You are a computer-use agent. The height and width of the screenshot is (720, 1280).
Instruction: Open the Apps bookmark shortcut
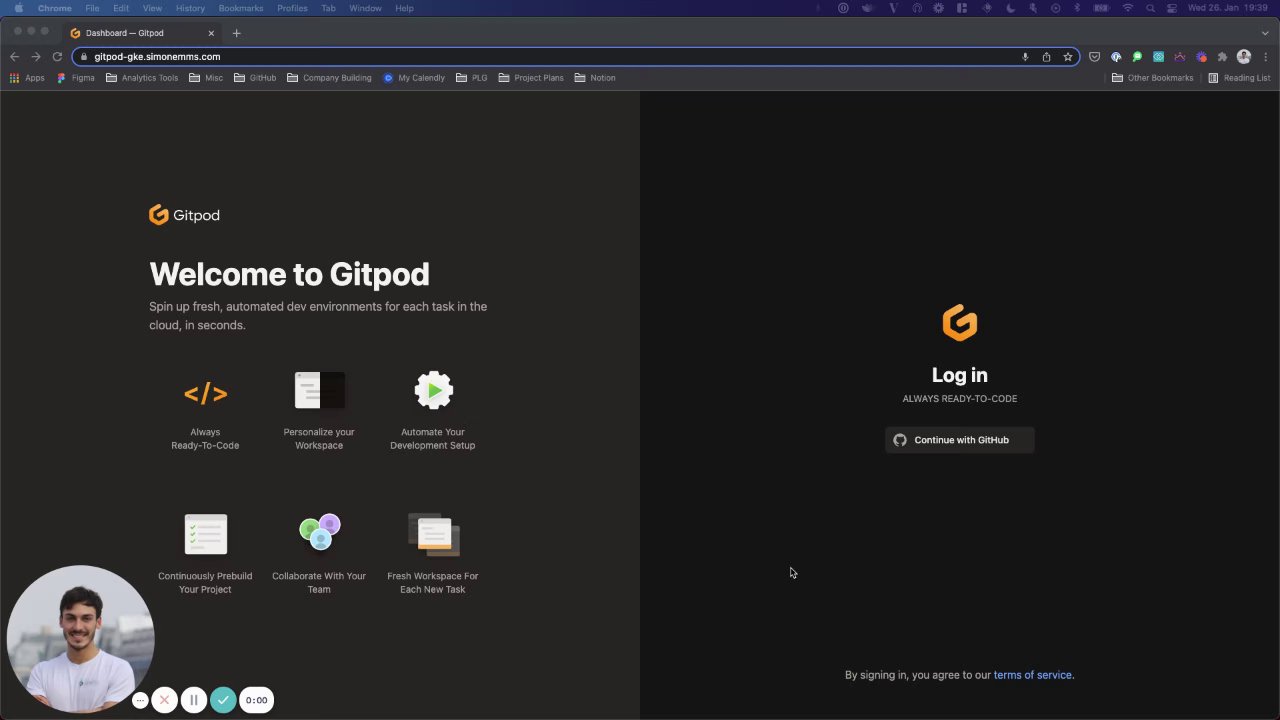point(27,78)
